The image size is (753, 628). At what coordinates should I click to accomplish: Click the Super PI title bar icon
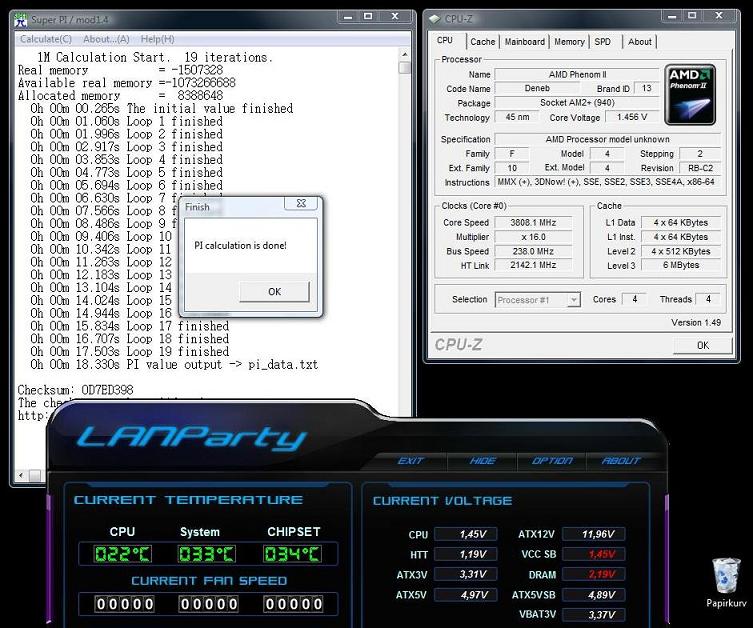point(20,20)
